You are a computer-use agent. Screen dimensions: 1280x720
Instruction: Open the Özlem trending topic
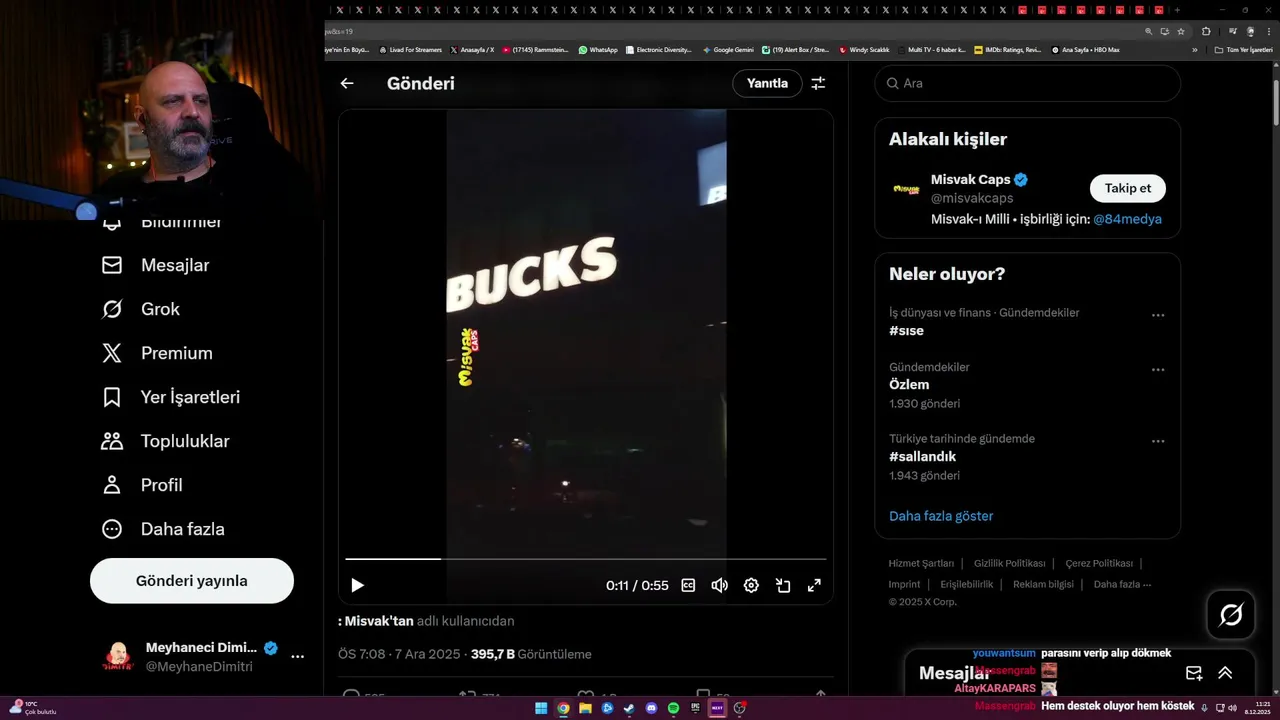tap(909, 384)
